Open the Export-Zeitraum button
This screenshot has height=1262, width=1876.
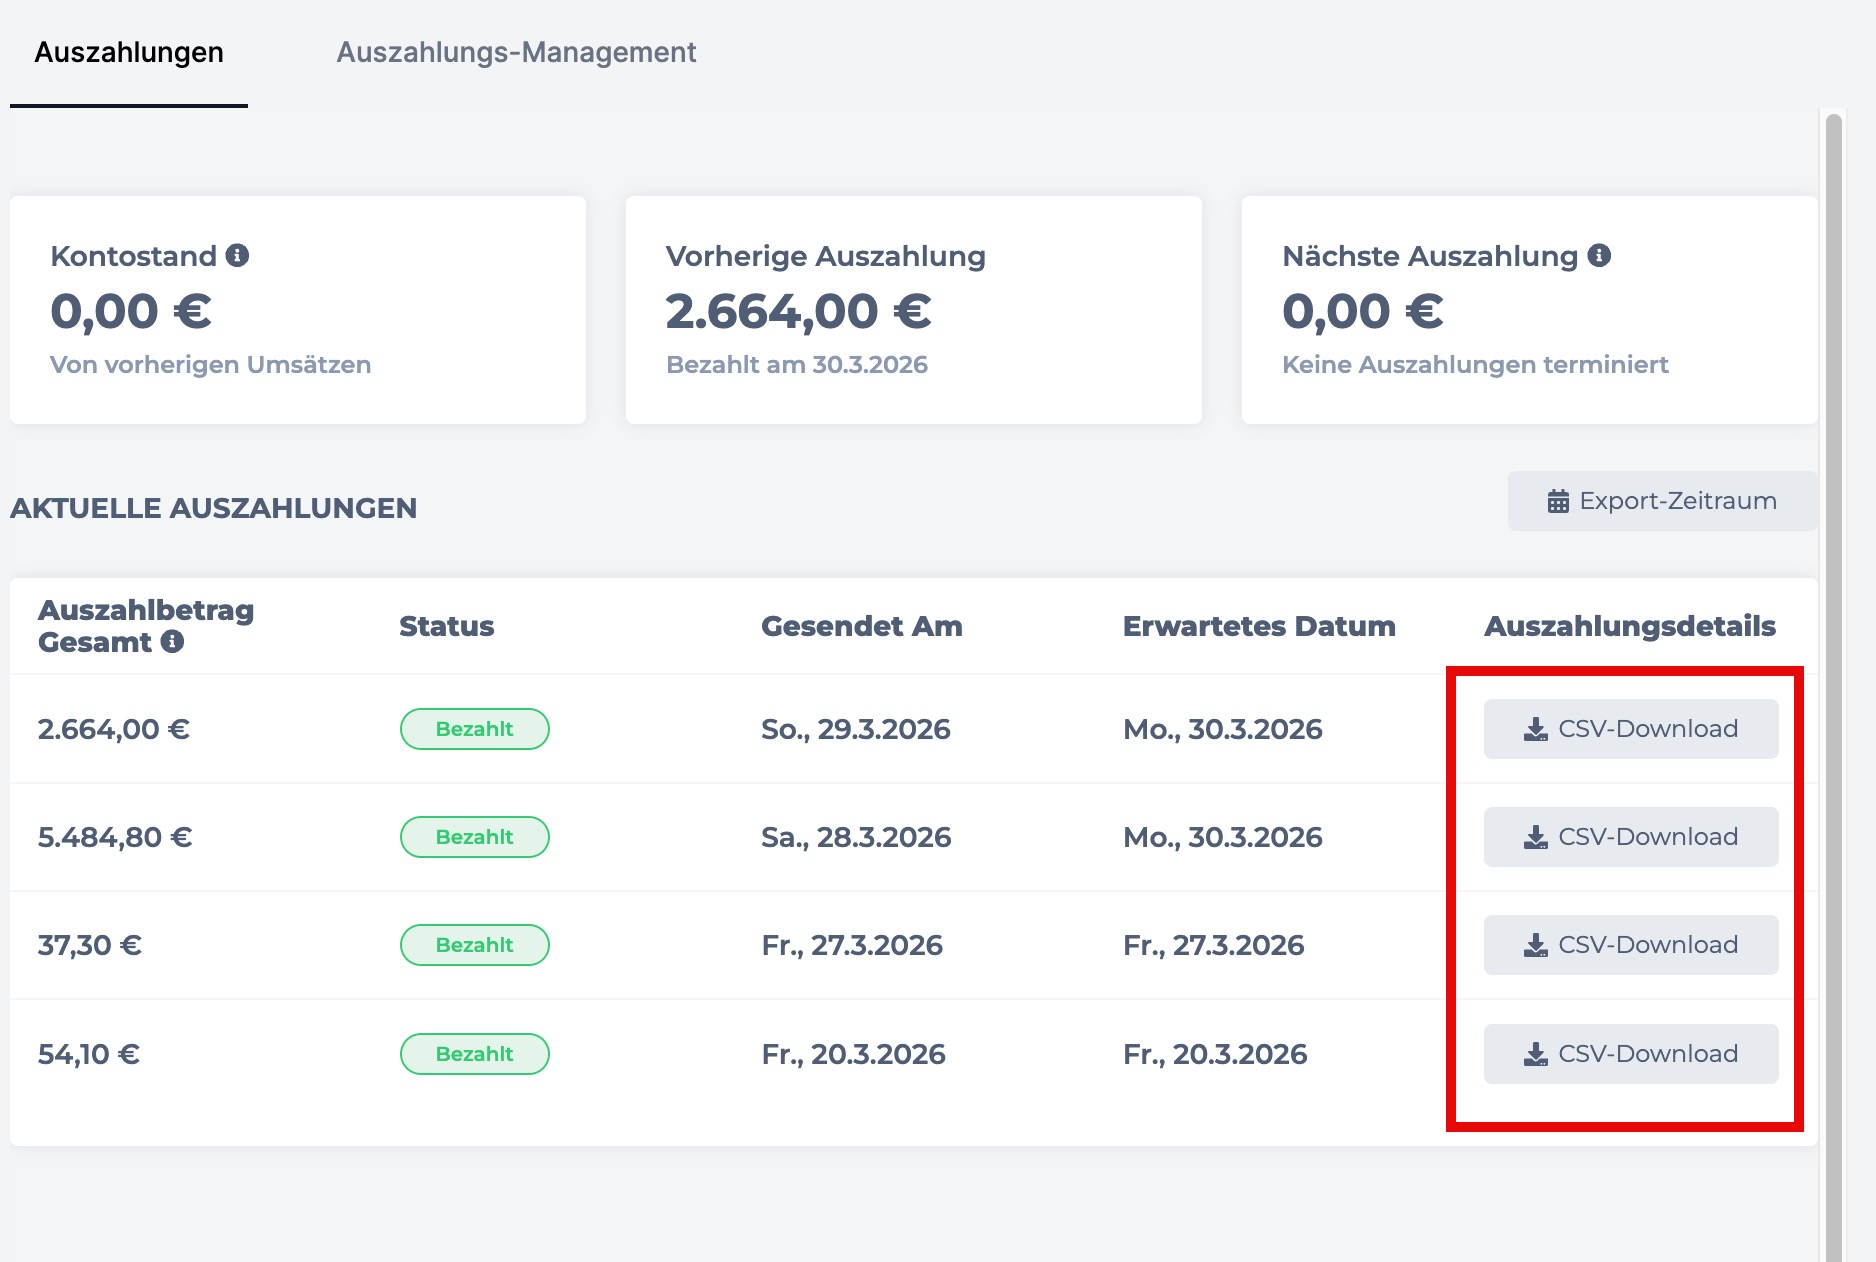point(1662,501)
